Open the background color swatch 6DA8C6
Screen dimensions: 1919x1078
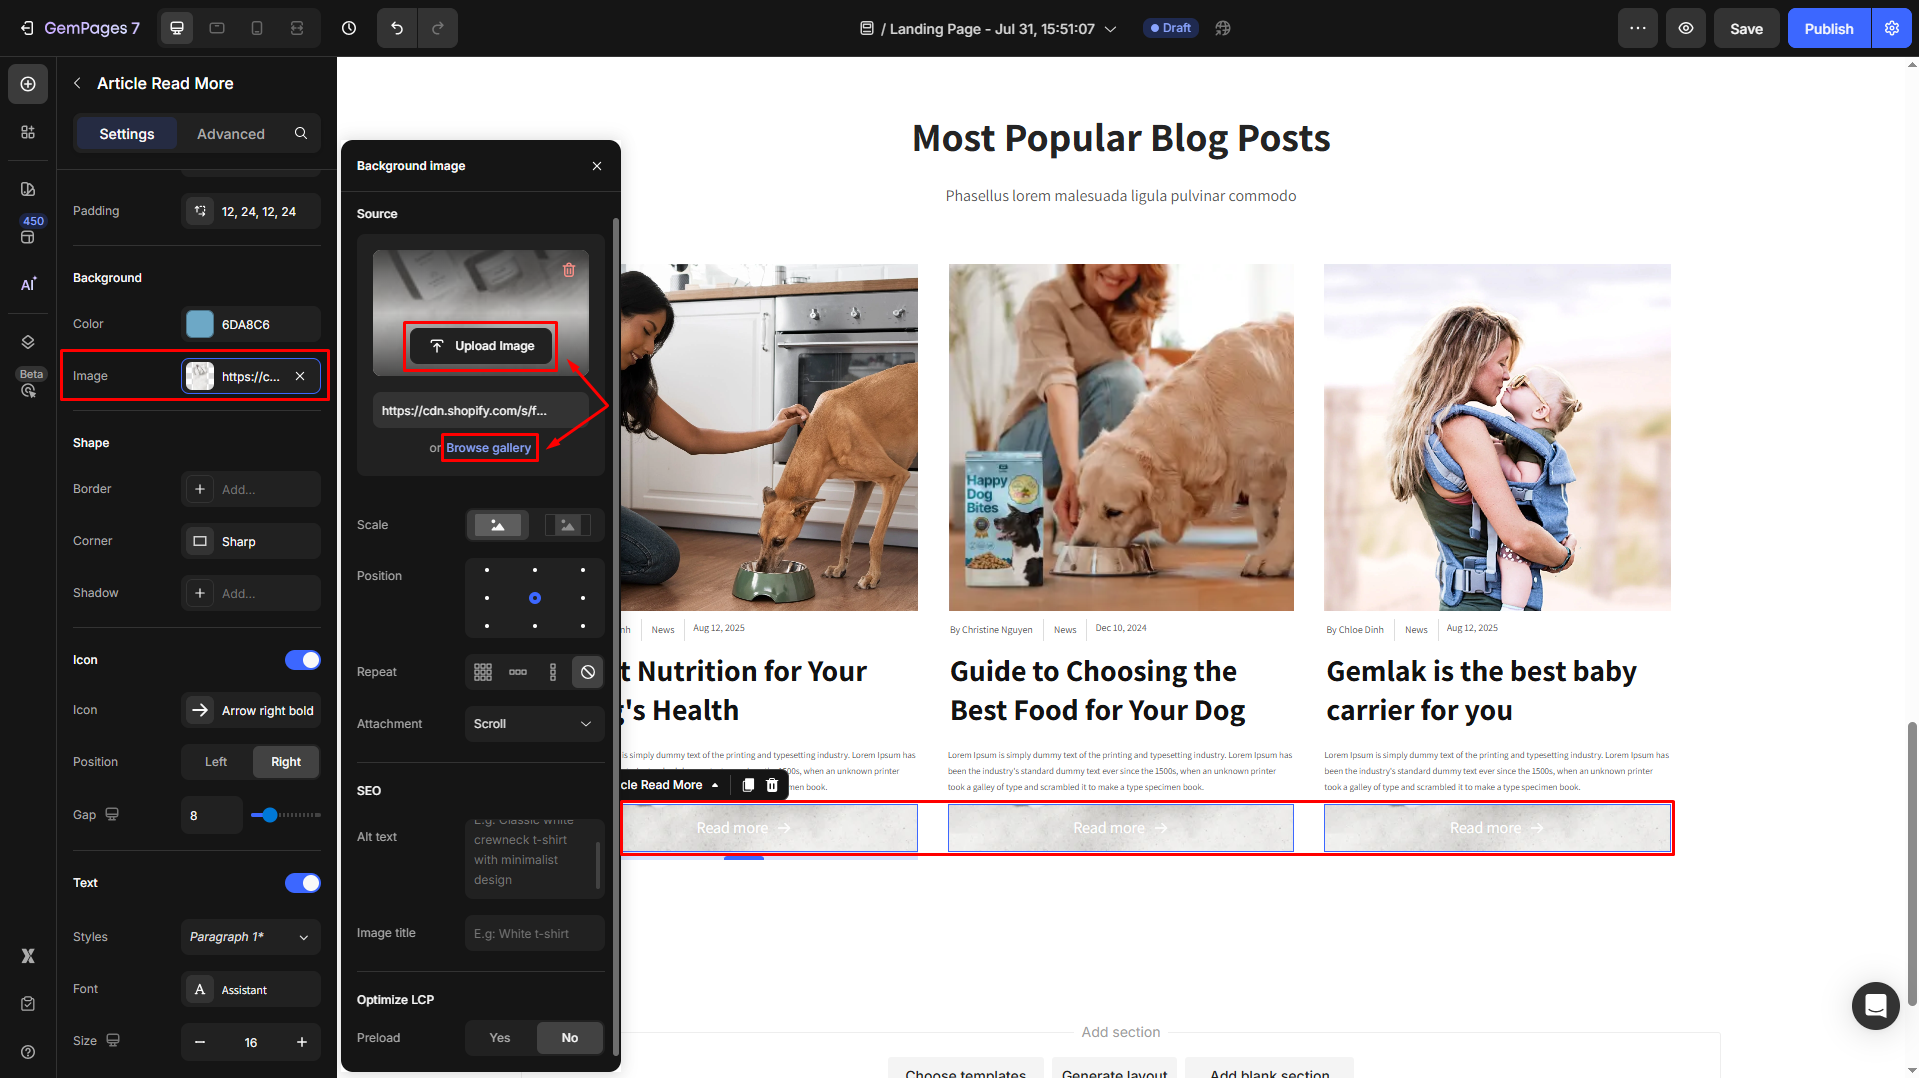coord(200,324)
